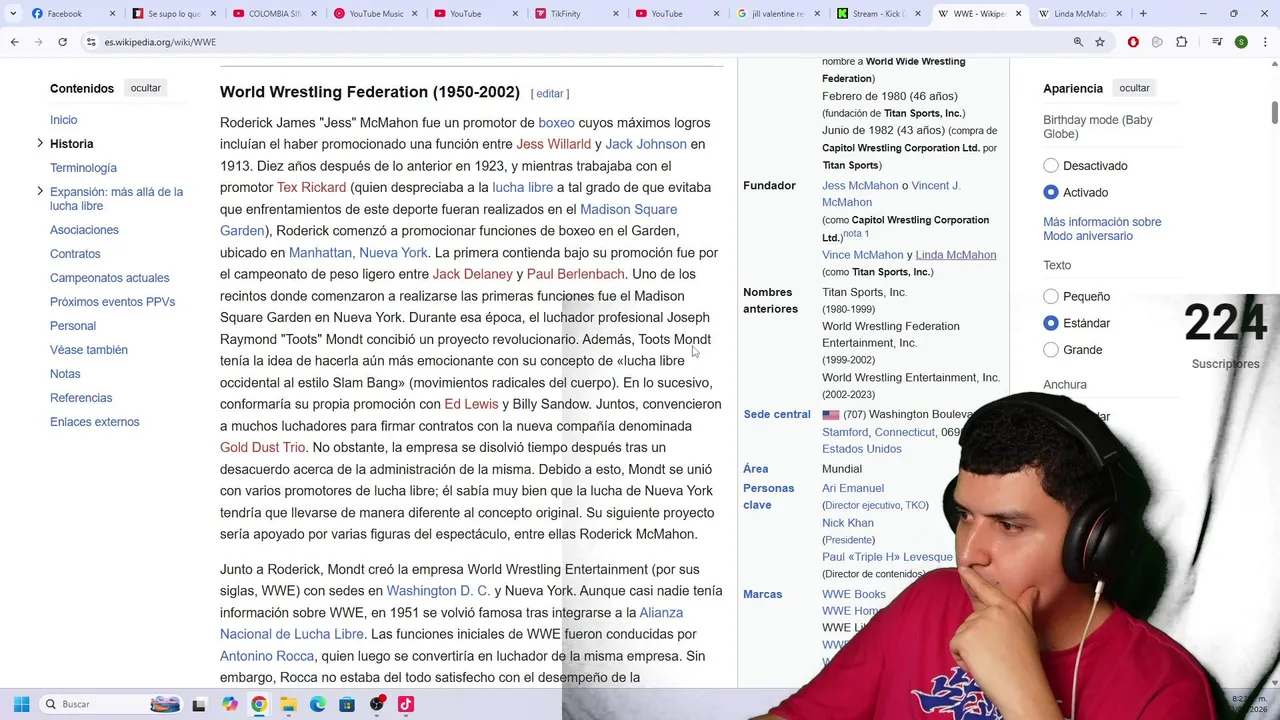Open 'Más información sobre Modo aniversario' link
This screenshot has width=1280, height=720.
(1102, 229)
